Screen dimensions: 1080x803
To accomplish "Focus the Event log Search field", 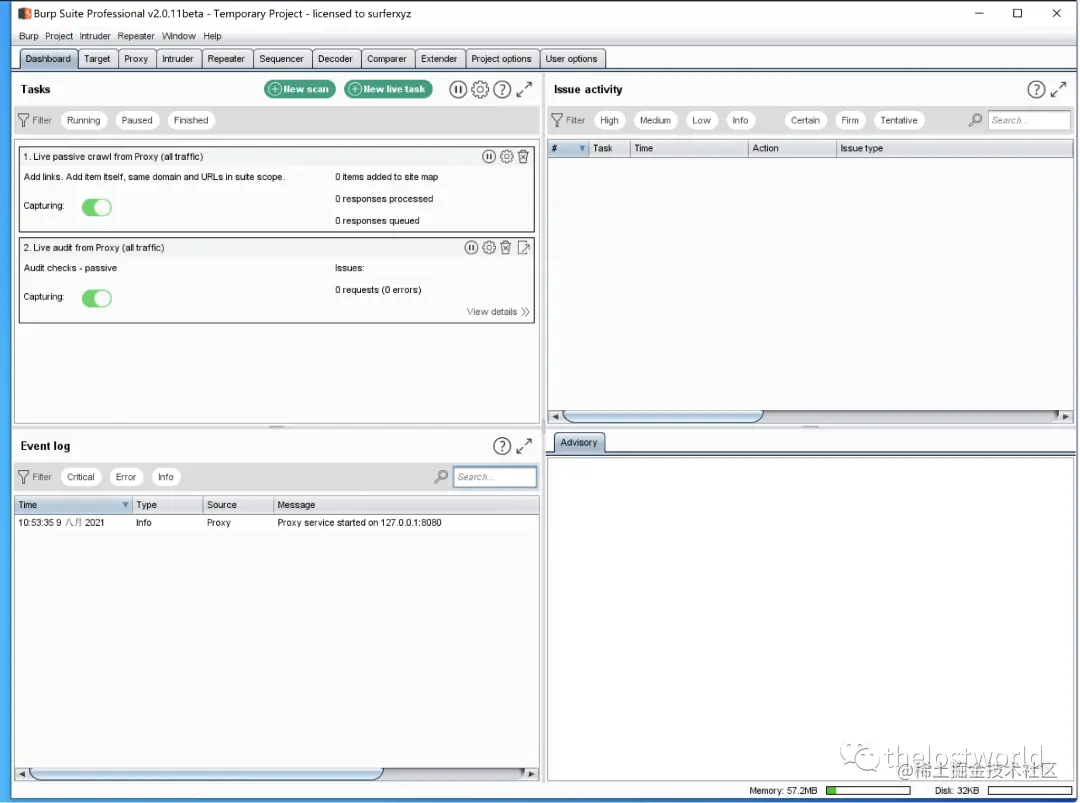I will (x=495, y=477).
